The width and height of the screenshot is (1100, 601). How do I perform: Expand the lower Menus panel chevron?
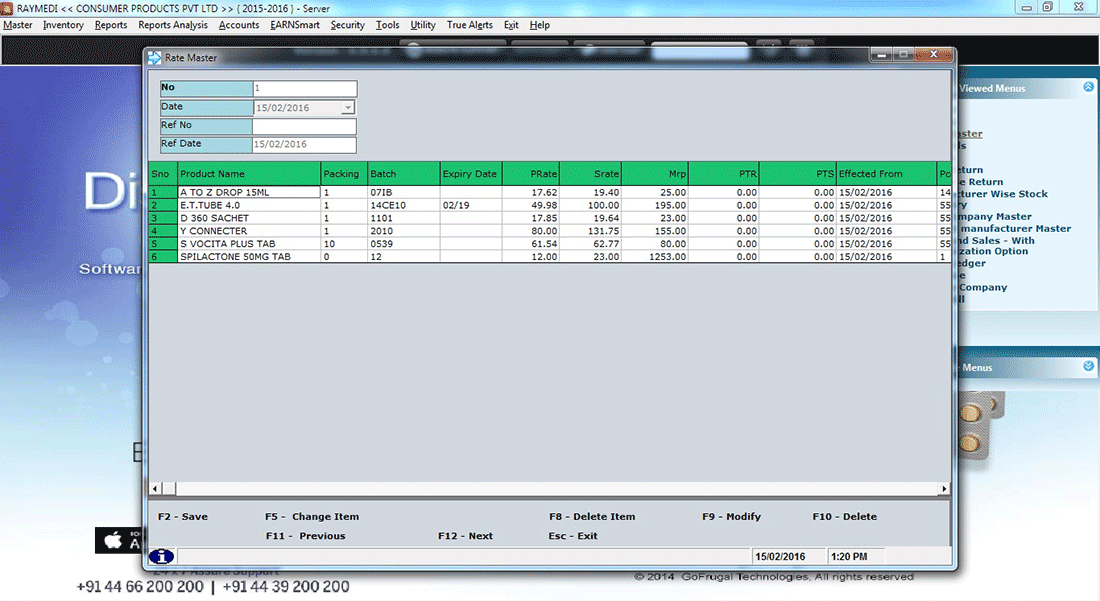click(1089, 367)
